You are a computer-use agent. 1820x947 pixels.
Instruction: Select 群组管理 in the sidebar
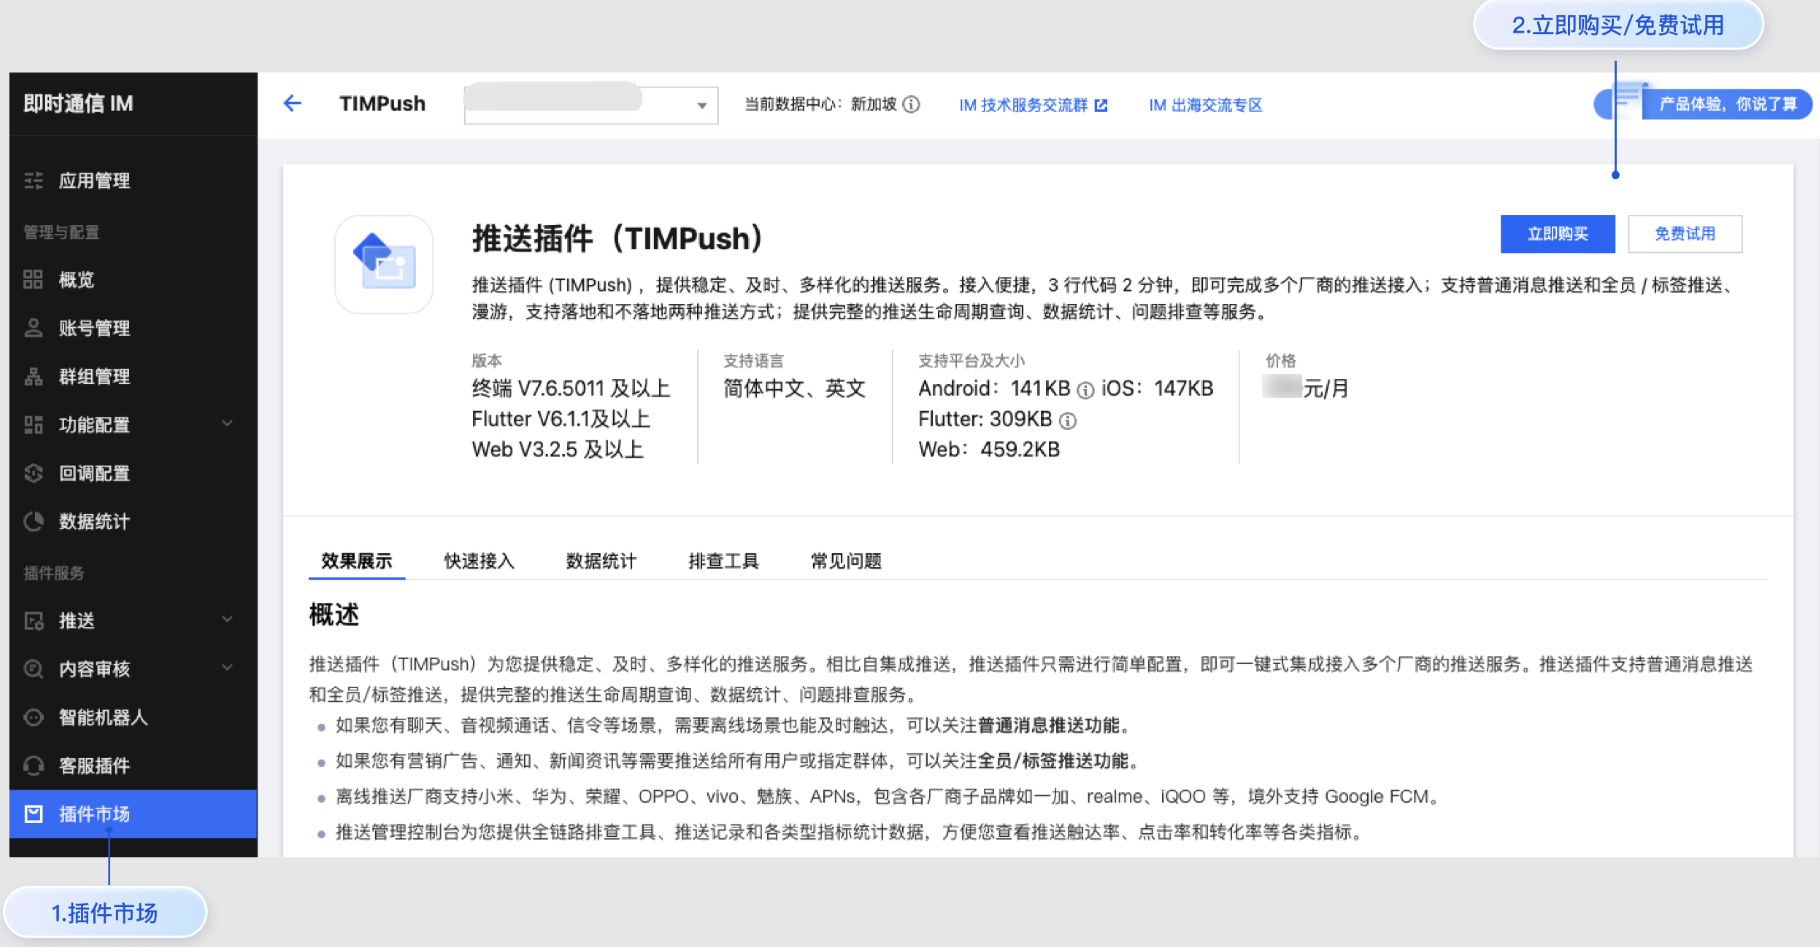click(133, 376)
